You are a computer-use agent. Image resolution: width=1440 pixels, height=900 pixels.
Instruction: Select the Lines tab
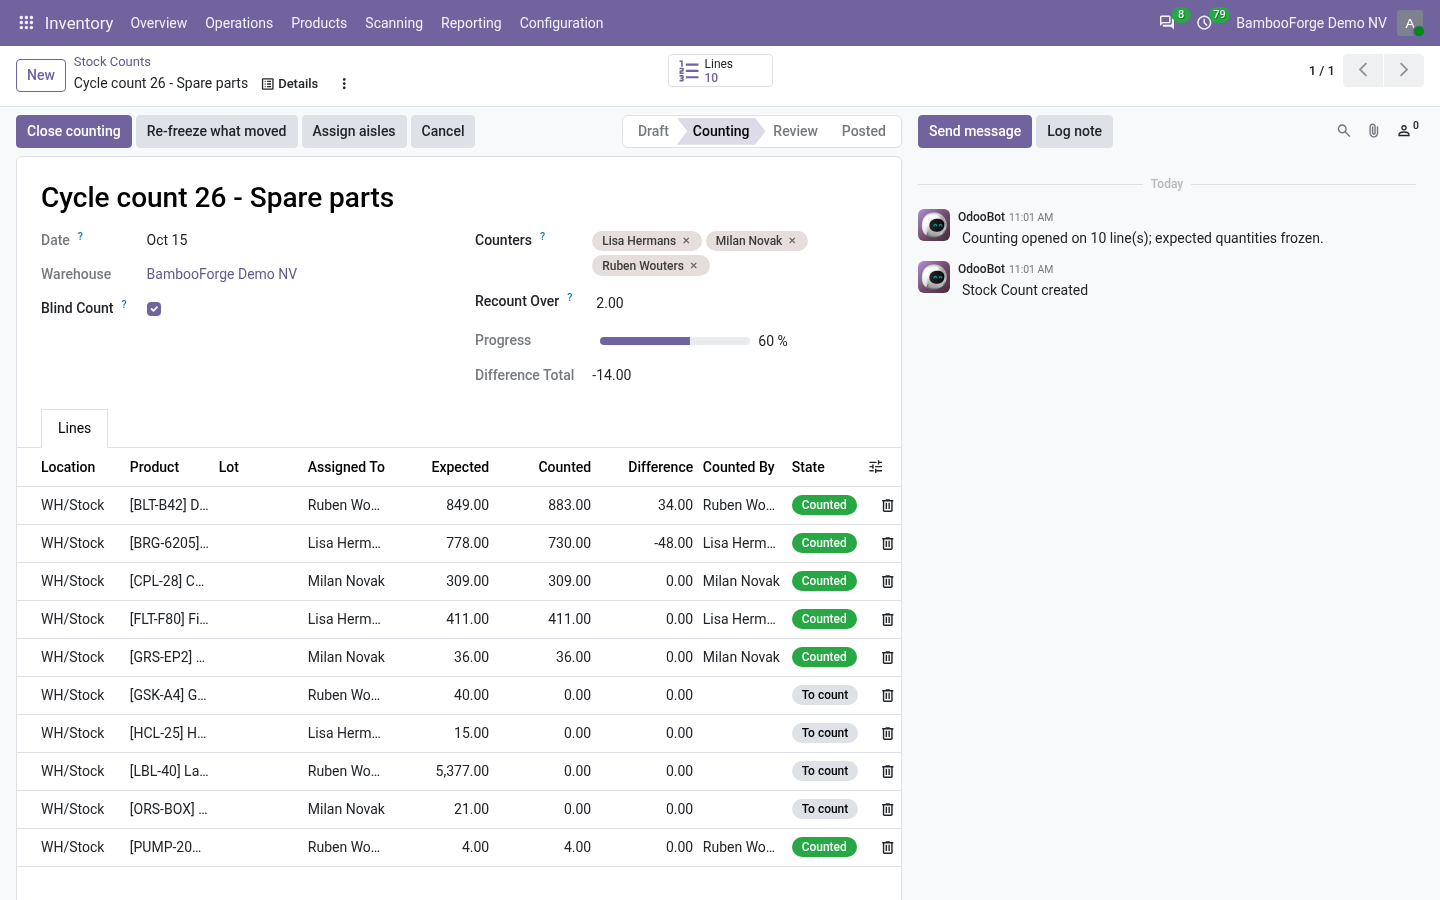click(74, 428)
